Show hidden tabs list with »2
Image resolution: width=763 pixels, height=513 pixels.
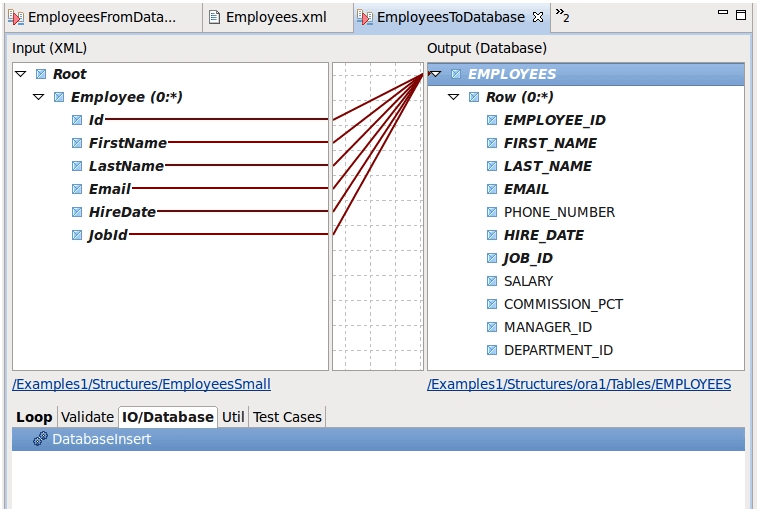pos(562,16)
